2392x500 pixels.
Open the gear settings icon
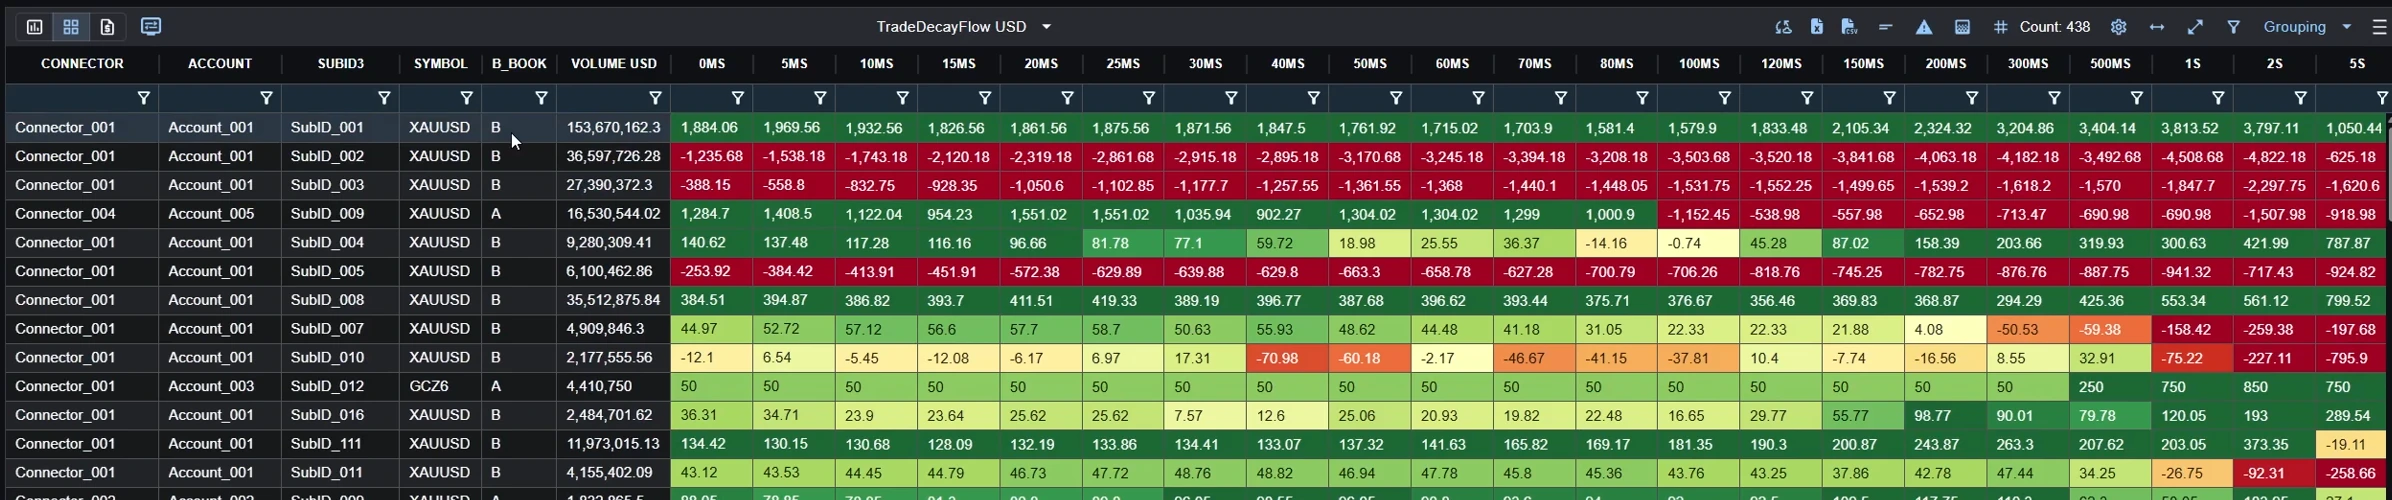pos(2118,27)
